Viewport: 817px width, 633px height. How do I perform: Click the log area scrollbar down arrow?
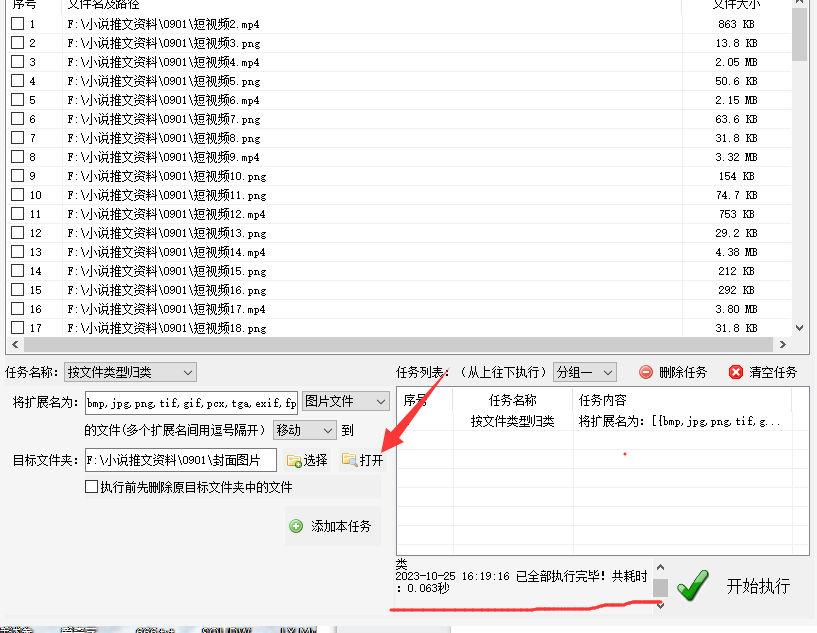(x=660, y=605)
